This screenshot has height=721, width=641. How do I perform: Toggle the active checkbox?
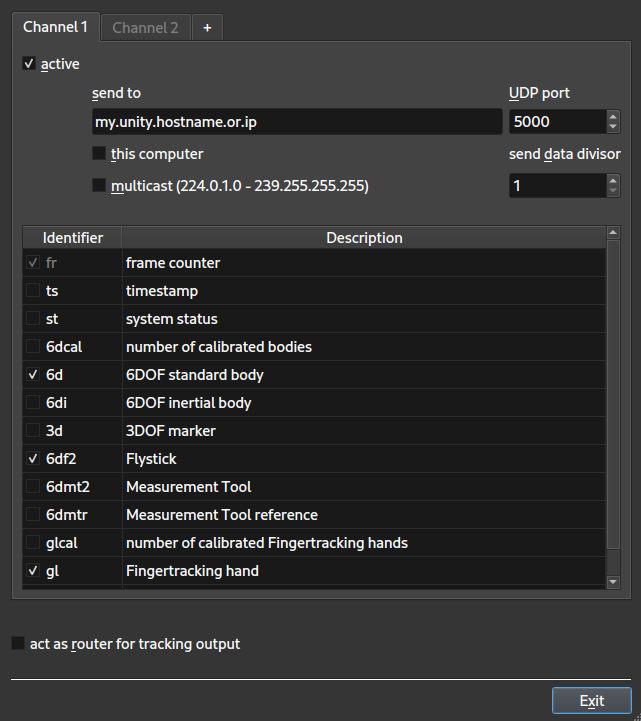[x=29, y=63]
